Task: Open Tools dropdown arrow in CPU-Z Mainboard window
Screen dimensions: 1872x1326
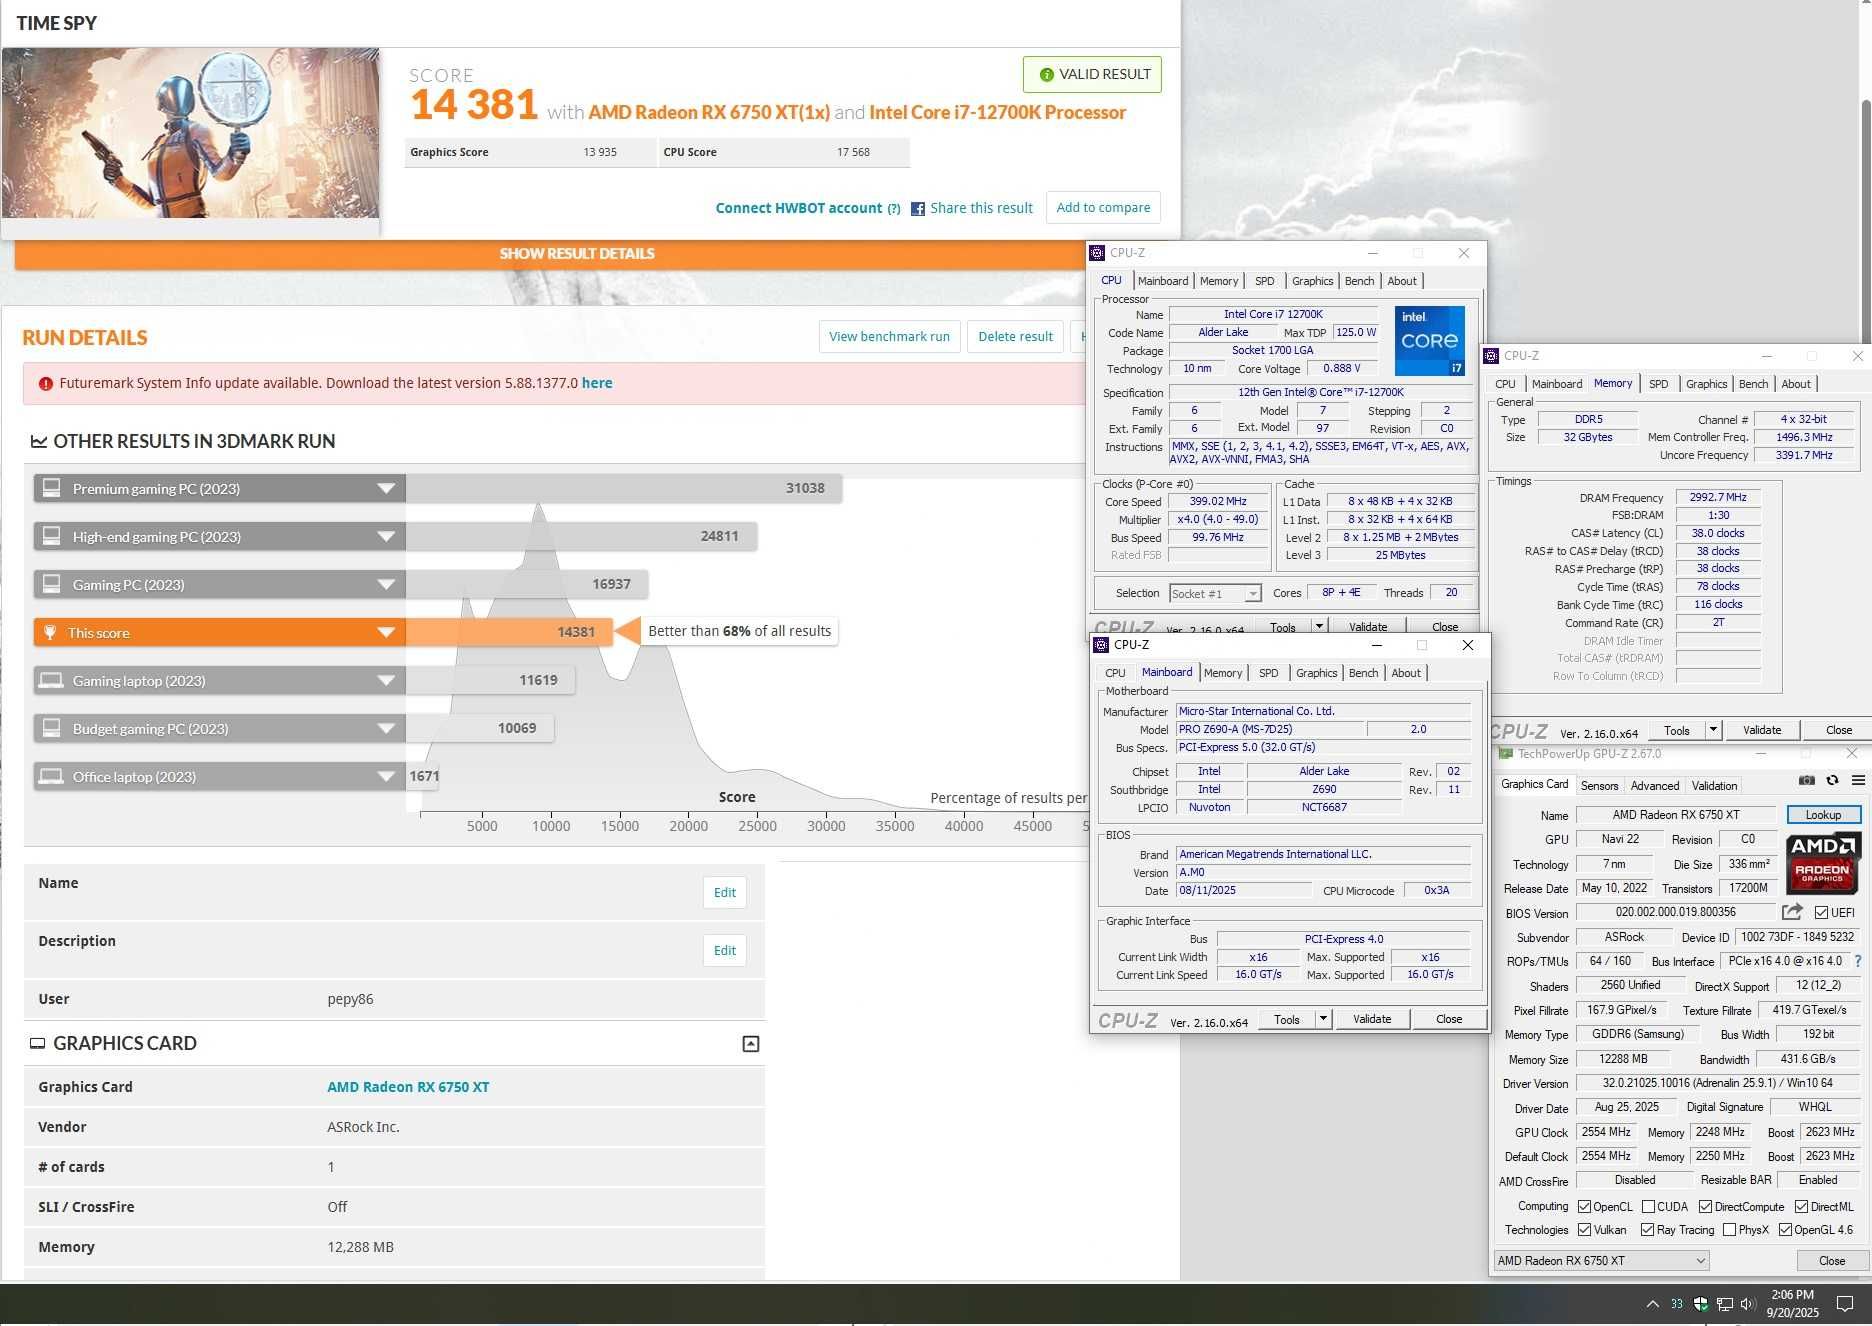Action: pyautogui.click(x=1323, y=1019)
